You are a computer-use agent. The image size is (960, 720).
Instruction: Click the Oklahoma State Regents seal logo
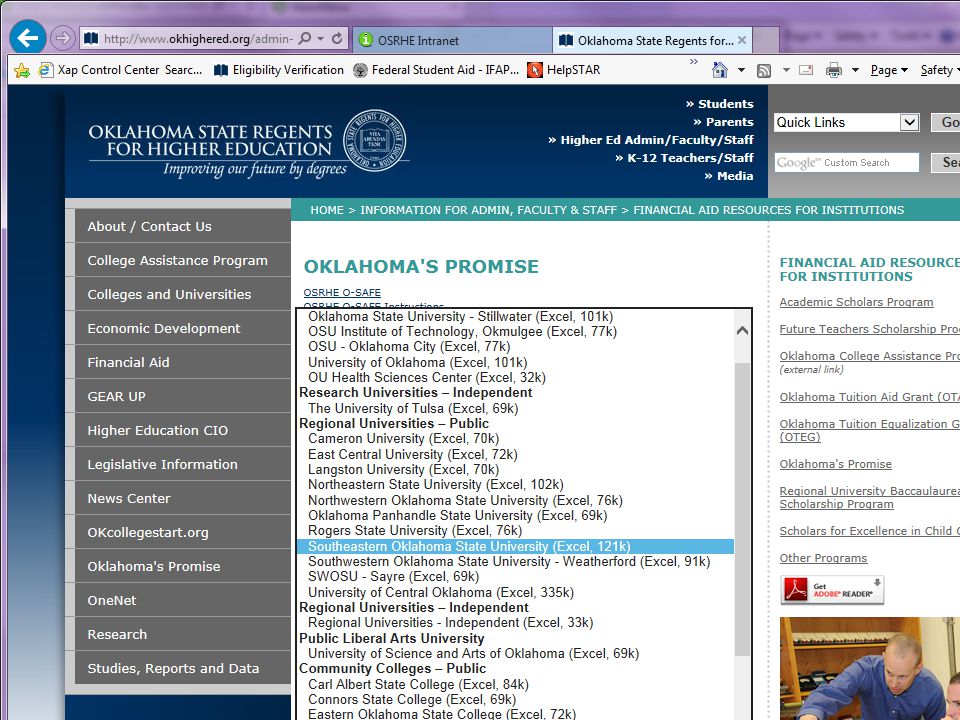point(374,140)
